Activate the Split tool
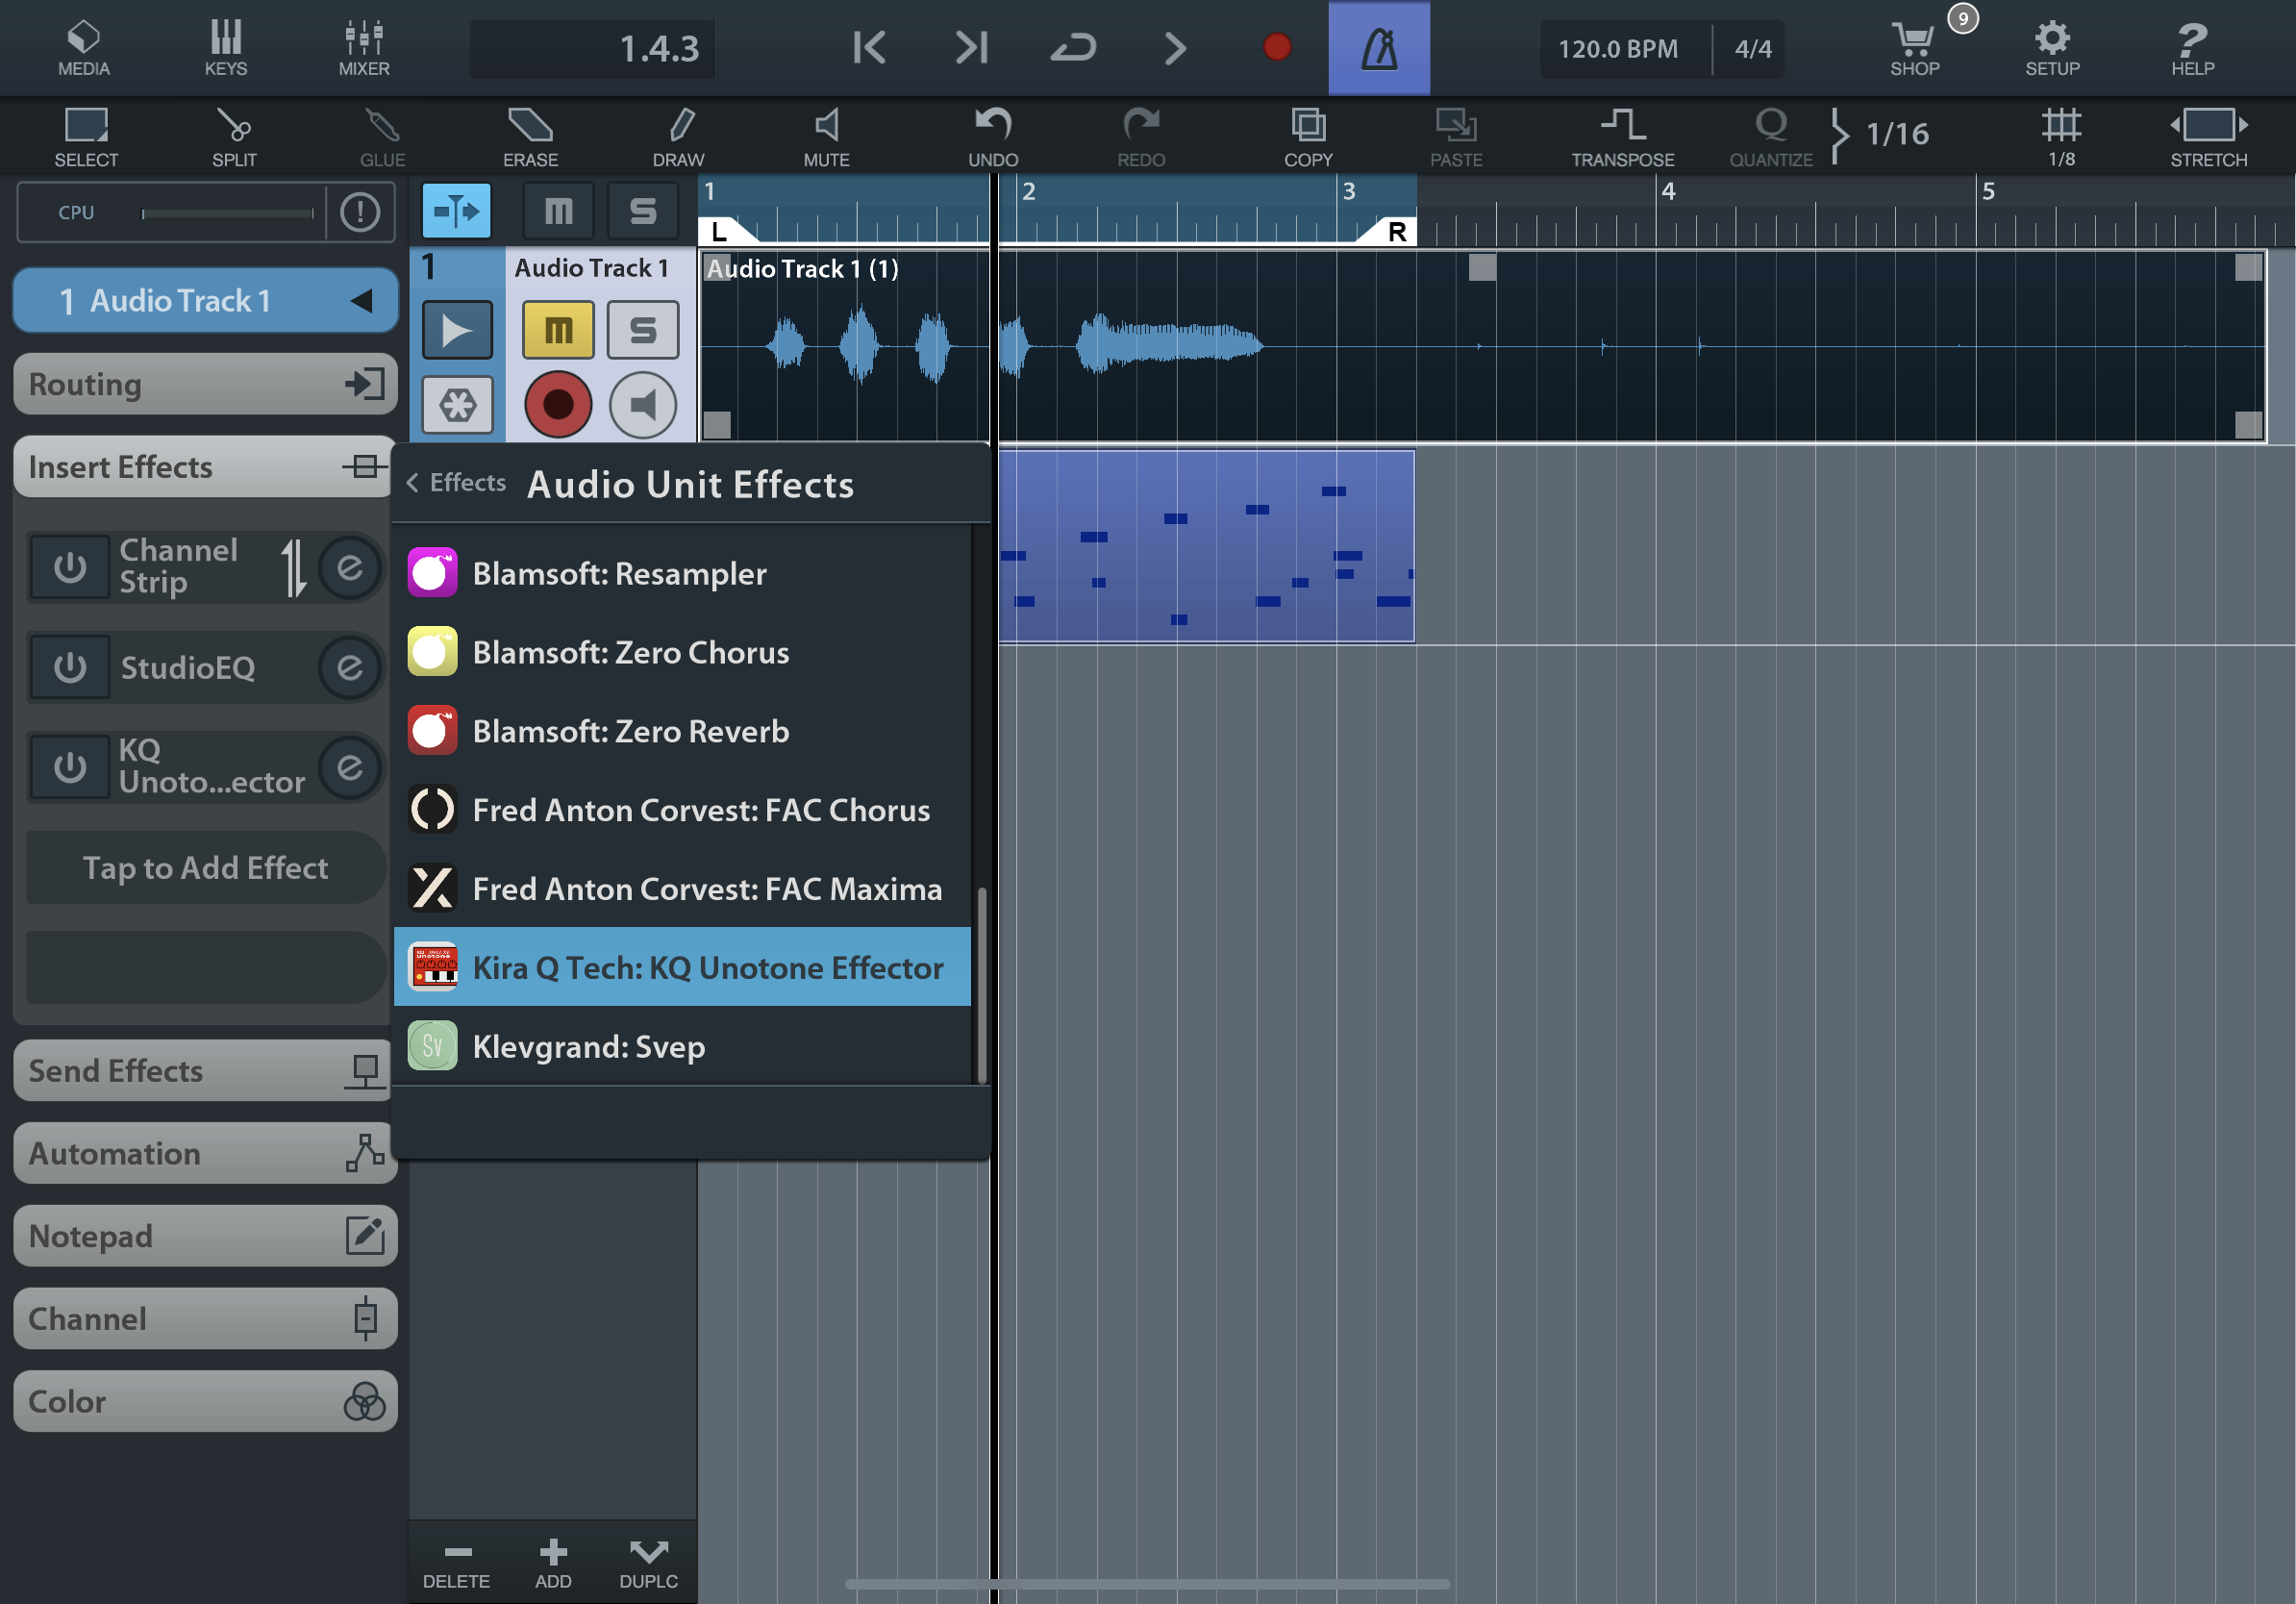The height and width of the screenshot is (1604, 2296). click(x=234, y=137)
